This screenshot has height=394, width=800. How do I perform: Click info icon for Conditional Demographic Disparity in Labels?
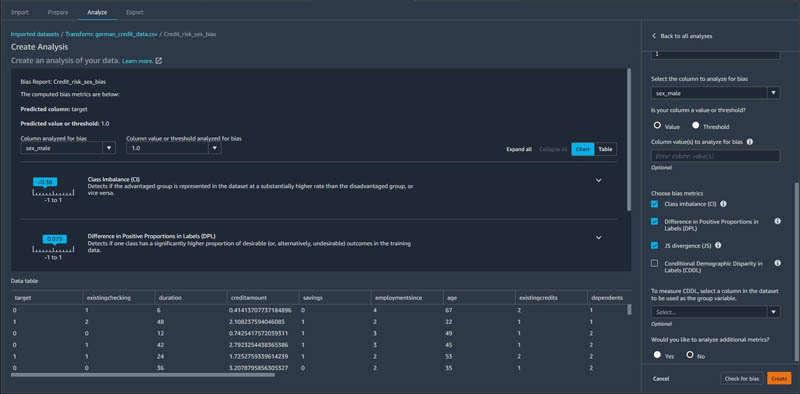pos(778,263)
